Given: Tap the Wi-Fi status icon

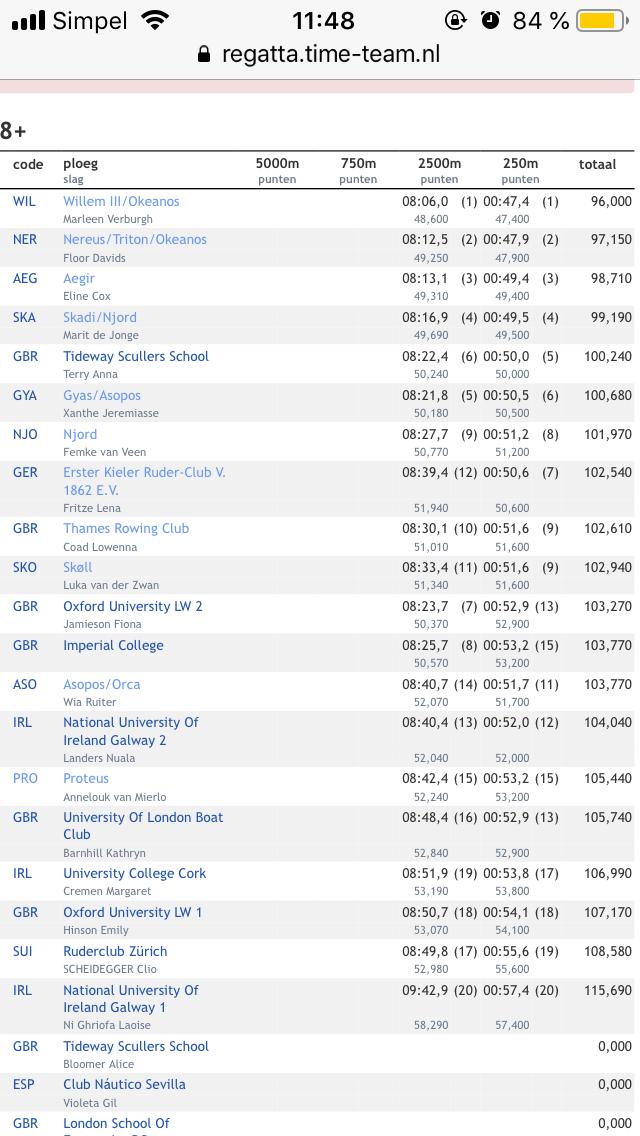Looking at the screenshot, I should tap(153, 20).
